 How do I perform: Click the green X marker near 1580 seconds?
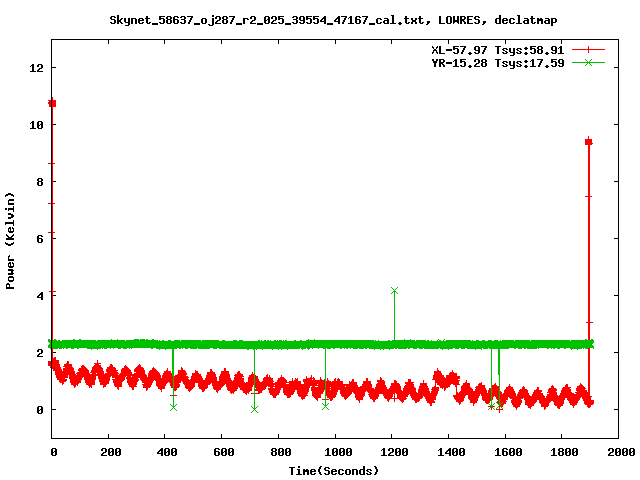[x=499, y=405]
